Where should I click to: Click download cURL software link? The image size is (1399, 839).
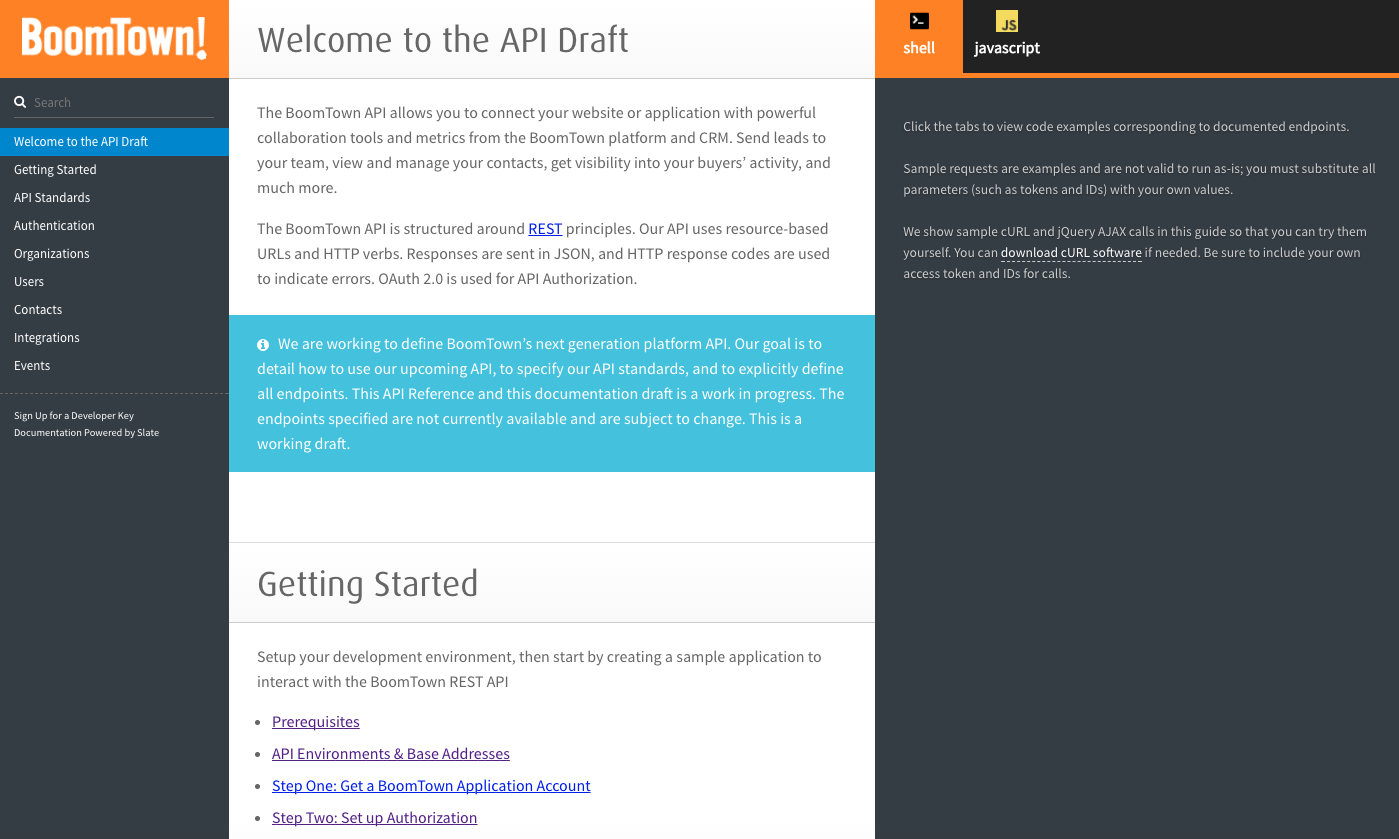tap(1071, 253)
